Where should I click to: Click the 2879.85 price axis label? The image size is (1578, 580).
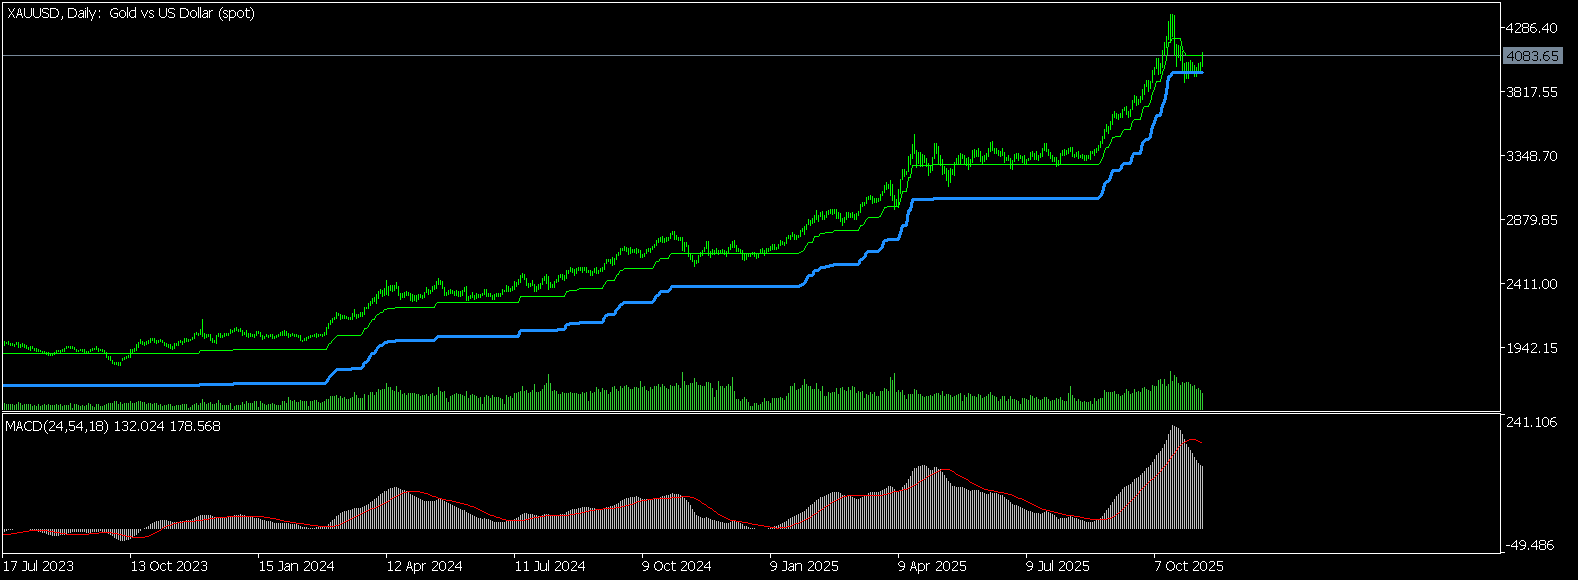[x=1532, y=220]
